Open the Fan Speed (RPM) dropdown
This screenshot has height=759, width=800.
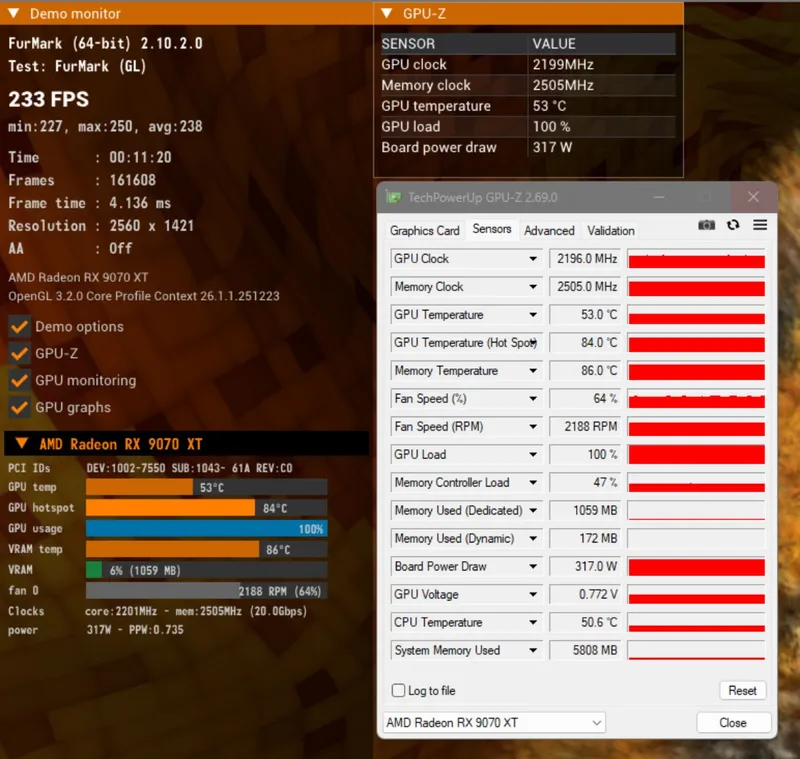[x=533, y=426]
